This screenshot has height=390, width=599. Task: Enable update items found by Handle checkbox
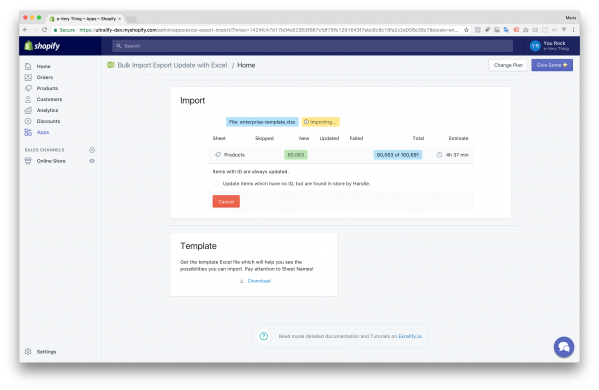(x=216, y=183)
